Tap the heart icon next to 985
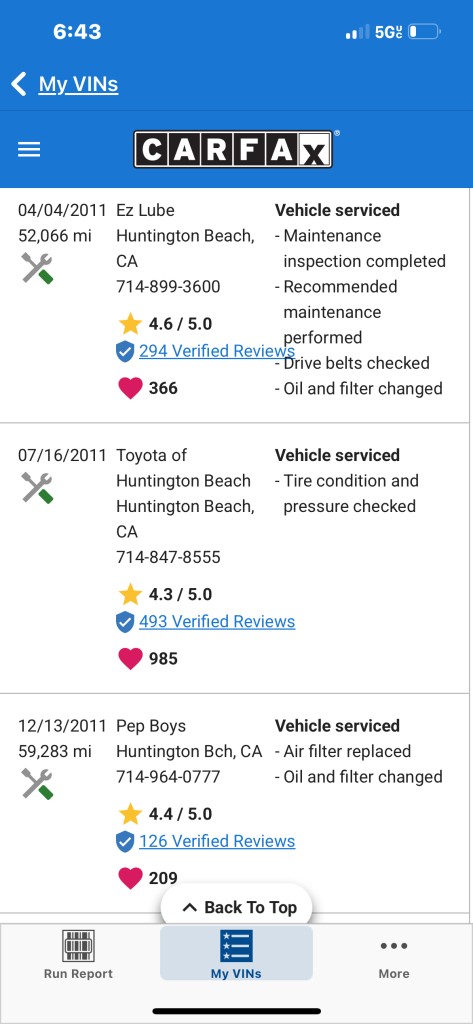 point(130,658)
